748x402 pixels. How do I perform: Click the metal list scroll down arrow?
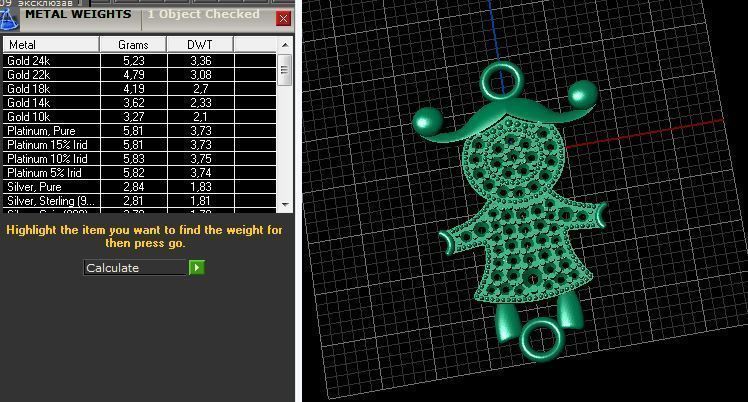click(x=284, y=204)
